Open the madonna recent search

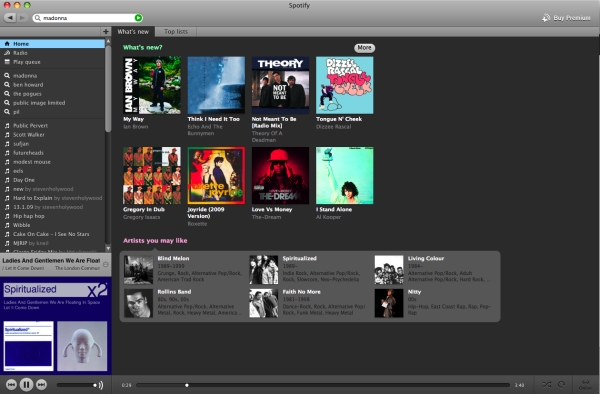point(52,76)
